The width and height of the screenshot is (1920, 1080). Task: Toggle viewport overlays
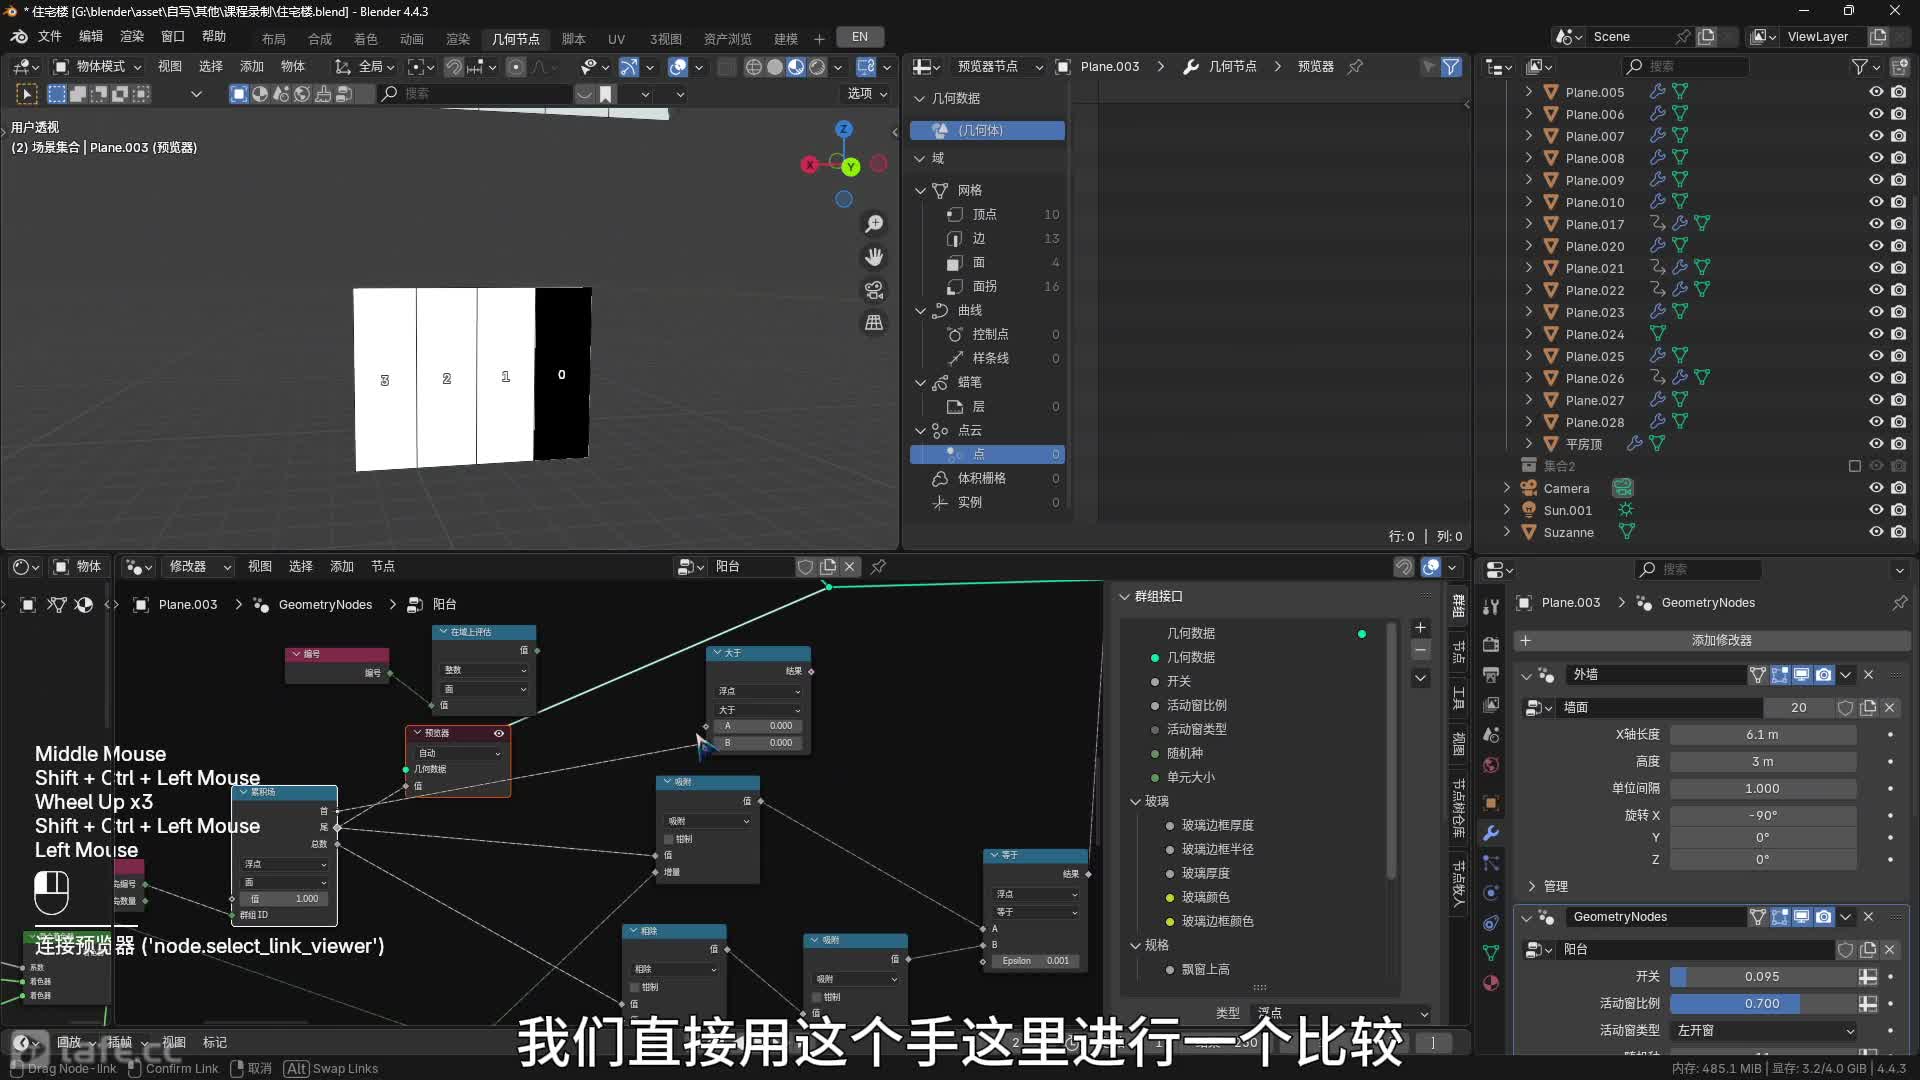click(x=678, y=67)
